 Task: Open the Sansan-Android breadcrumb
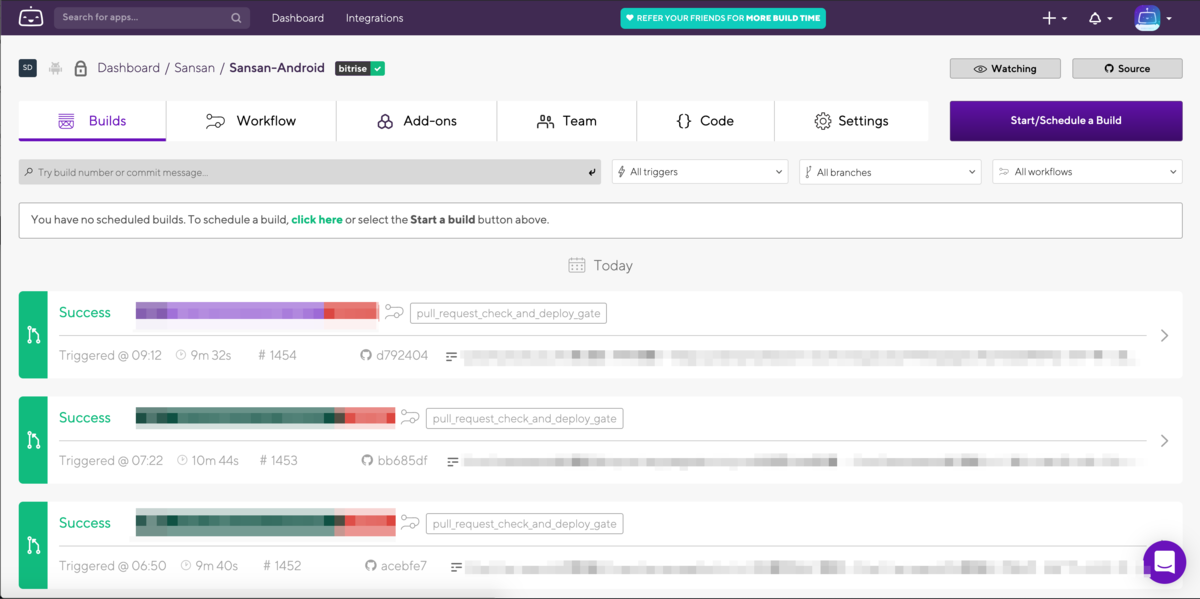pos(277,68)
